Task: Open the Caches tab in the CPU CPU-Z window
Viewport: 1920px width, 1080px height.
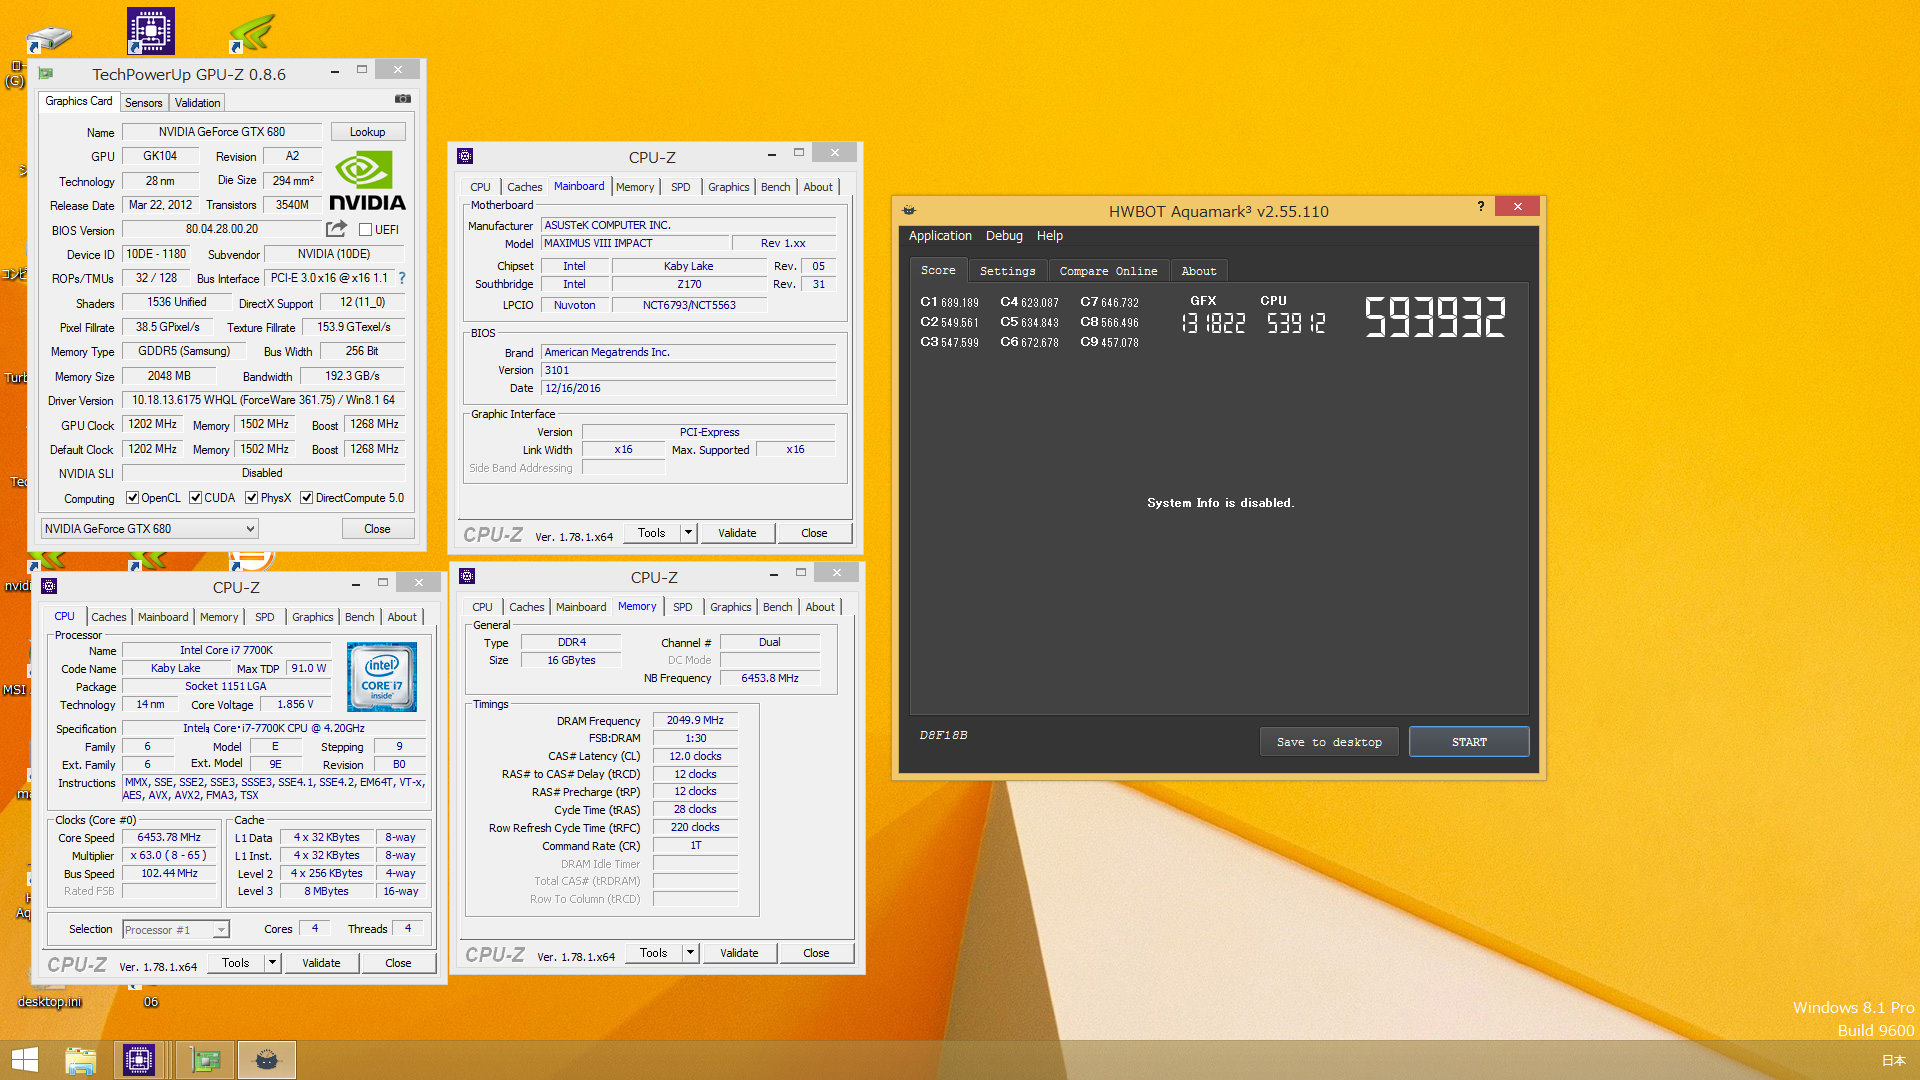Action: coord(109,617)
